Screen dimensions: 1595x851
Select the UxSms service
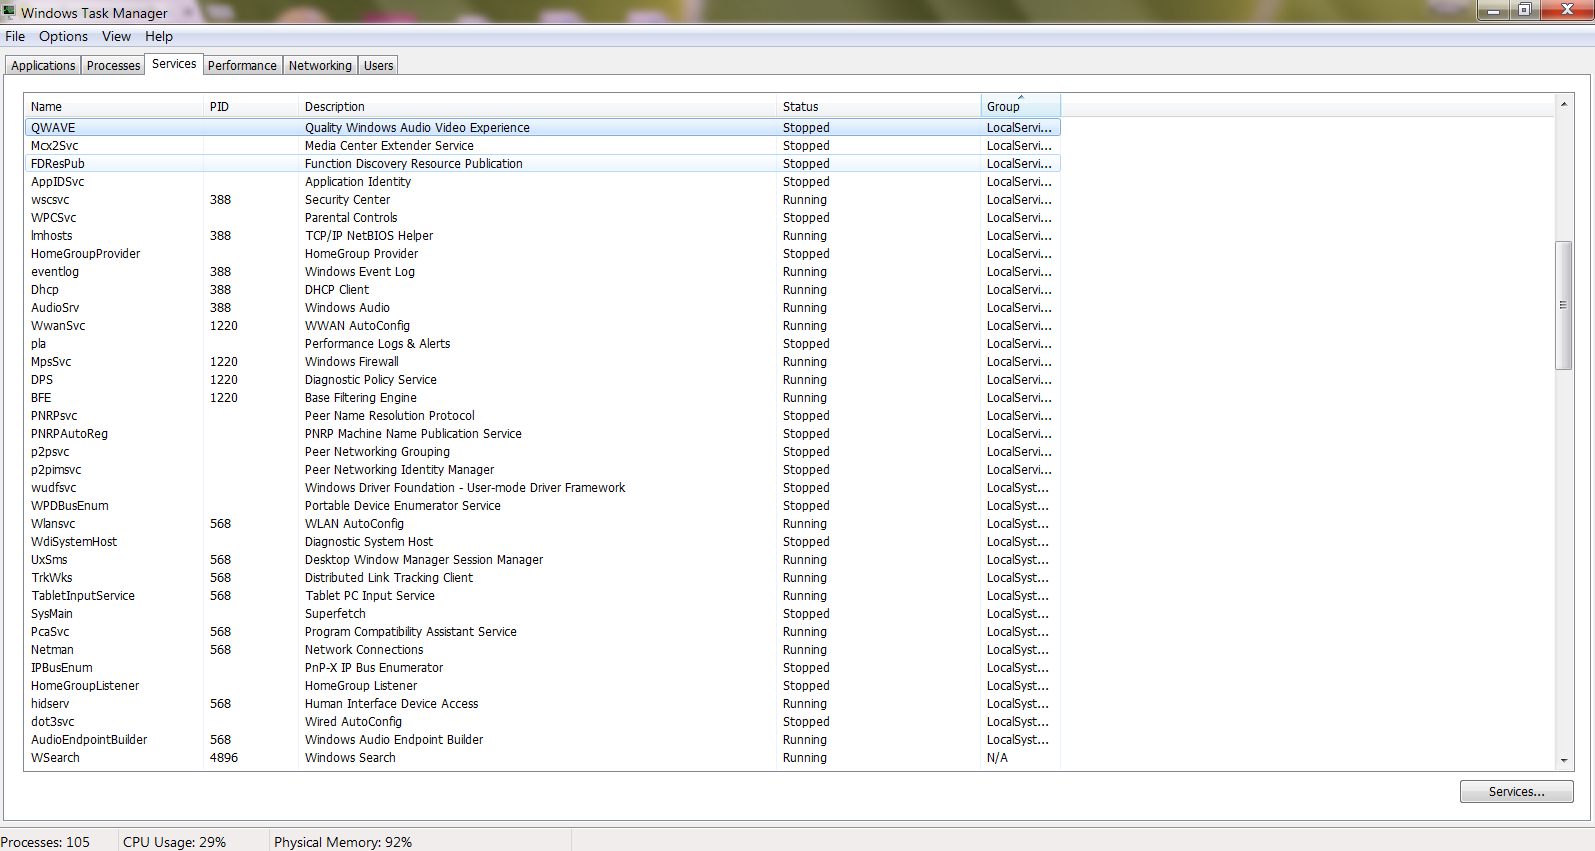[542, 559]
